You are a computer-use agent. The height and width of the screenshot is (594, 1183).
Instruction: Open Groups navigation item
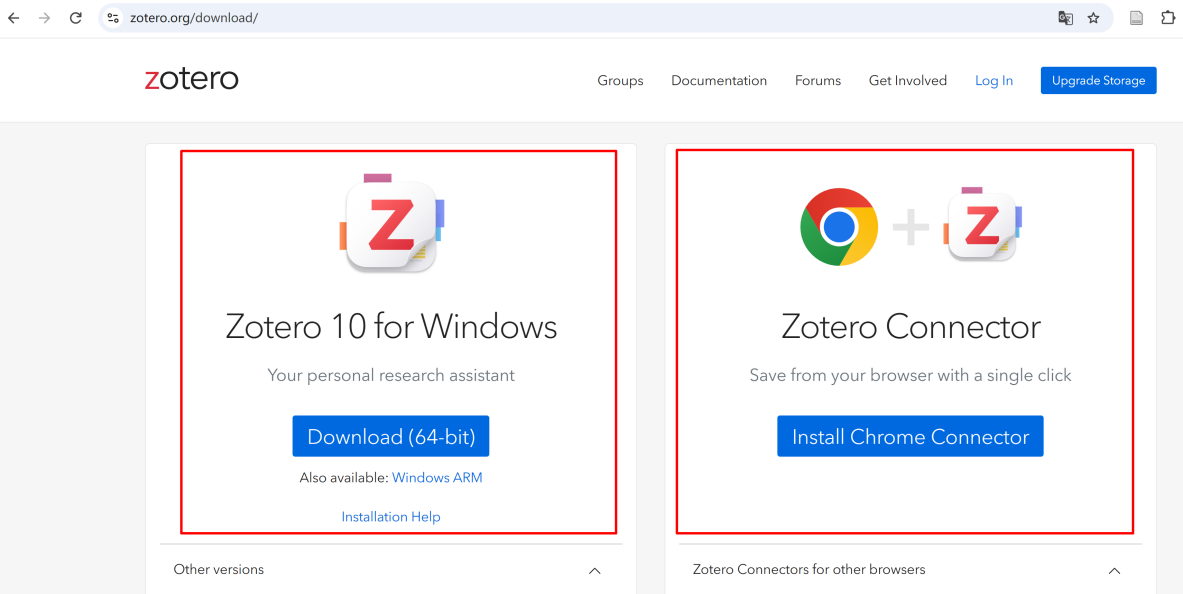point(620,81)
